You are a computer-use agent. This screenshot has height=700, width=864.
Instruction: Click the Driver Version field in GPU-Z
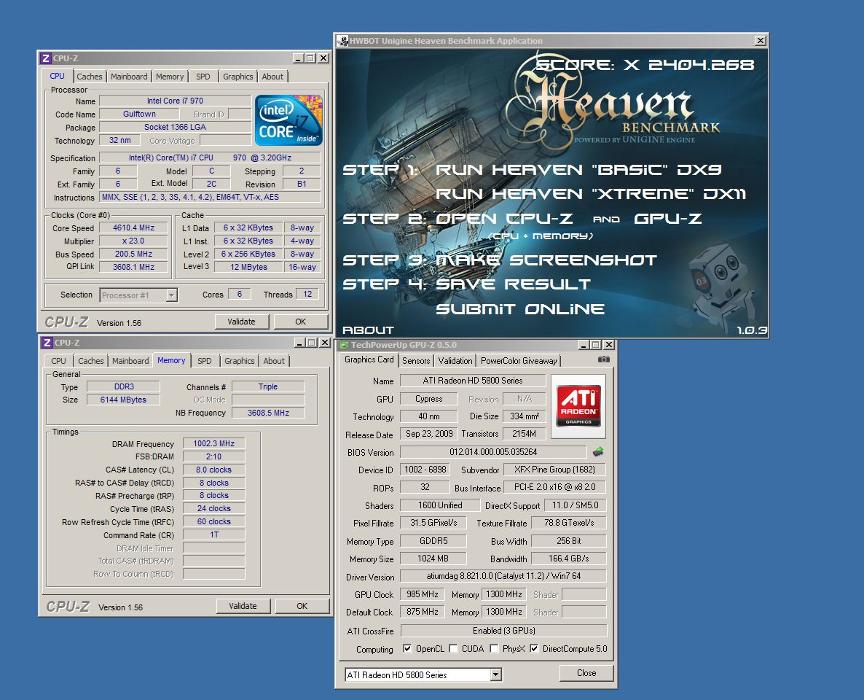point(504,576)
